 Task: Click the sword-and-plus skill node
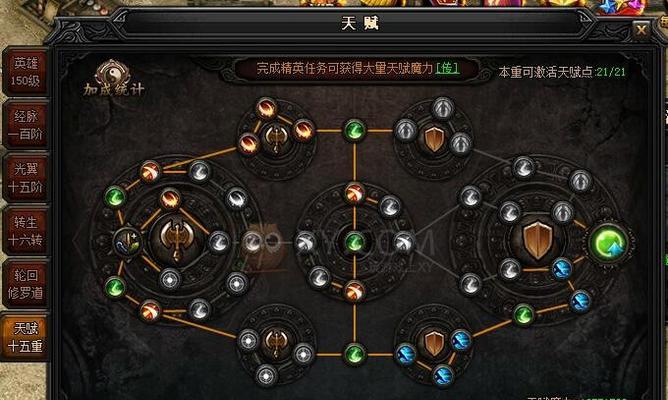point(127,242)
